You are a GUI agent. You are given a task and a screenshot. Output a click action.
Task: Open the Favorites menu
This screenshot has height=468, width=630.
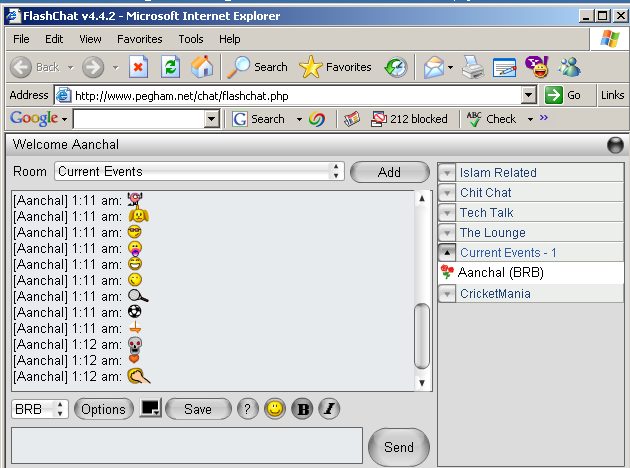tap(140, 39)
